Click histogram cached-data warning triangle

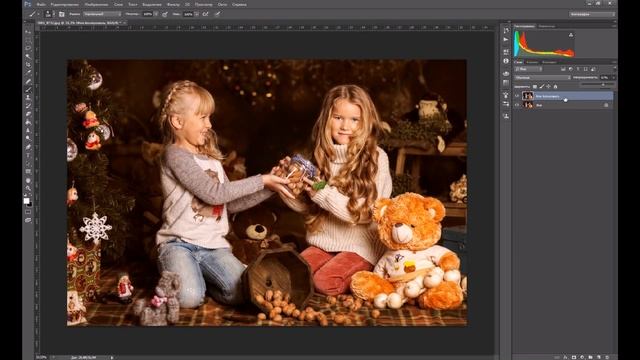[x=571, y=35]
